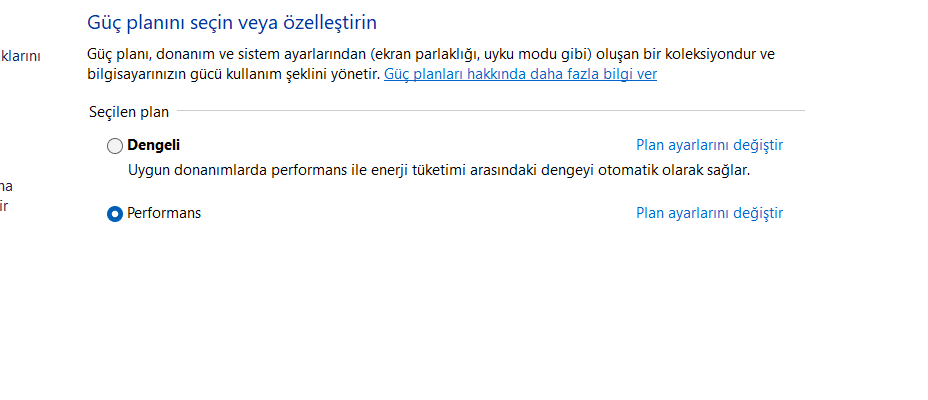The height and width of the screenshot is (400, 928).
Task: Open Güç planları hakkında daha fazla bilgi link
Action: 520,74
